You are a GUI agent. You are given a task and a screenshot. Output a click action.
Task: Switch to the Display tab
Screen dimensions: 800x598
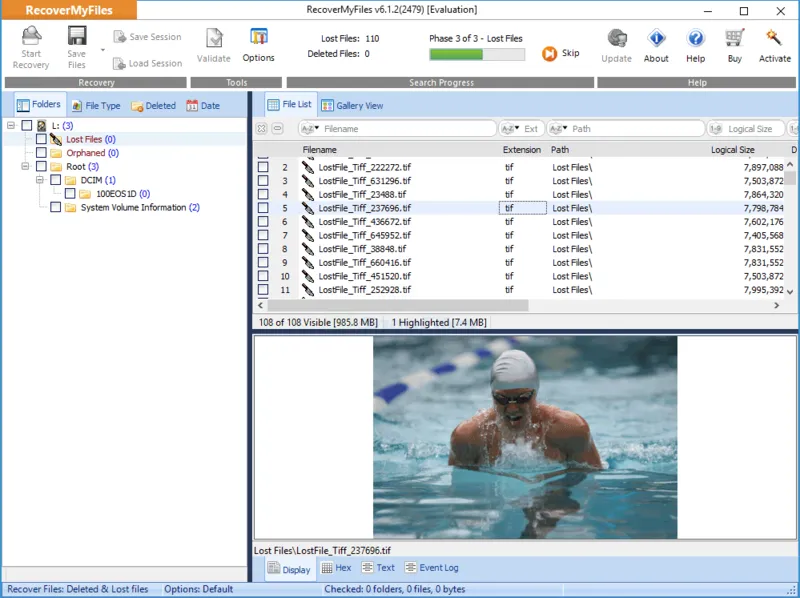pos(289,569)
